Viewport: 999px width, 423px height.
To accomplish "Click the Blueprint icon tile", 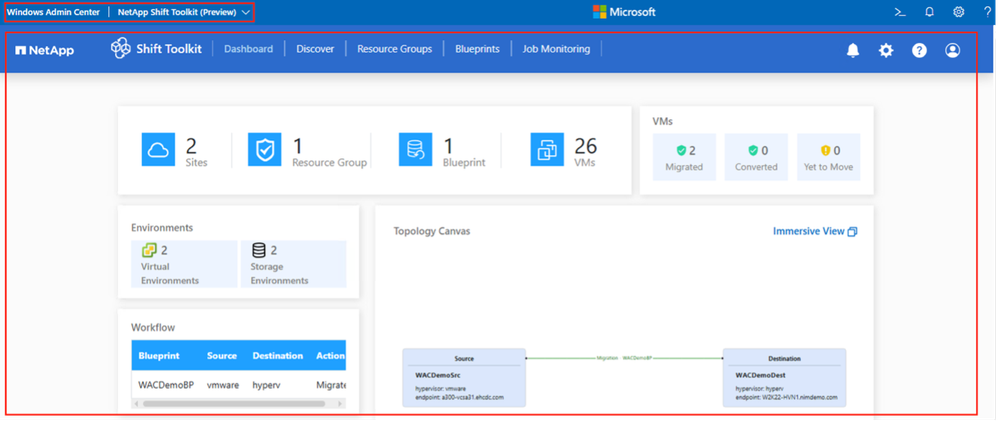I will coord(415,151).
